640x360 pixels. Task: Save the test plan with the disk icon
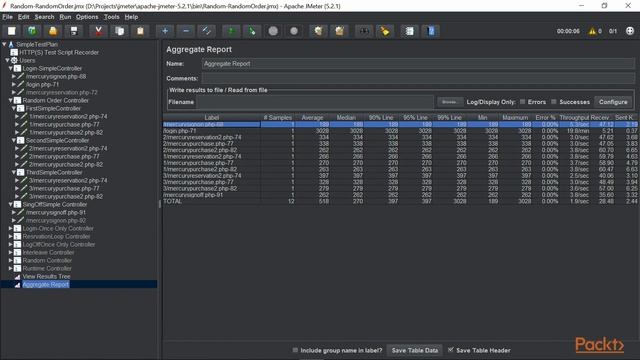74,31
